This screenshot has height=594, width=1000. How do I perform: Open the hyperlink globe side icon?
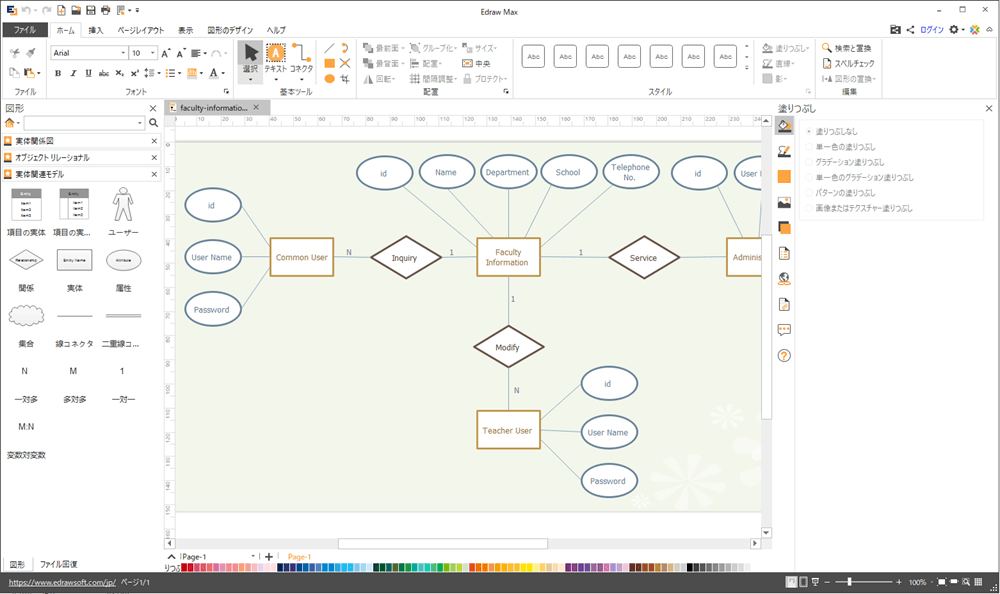tap(784, 279)
